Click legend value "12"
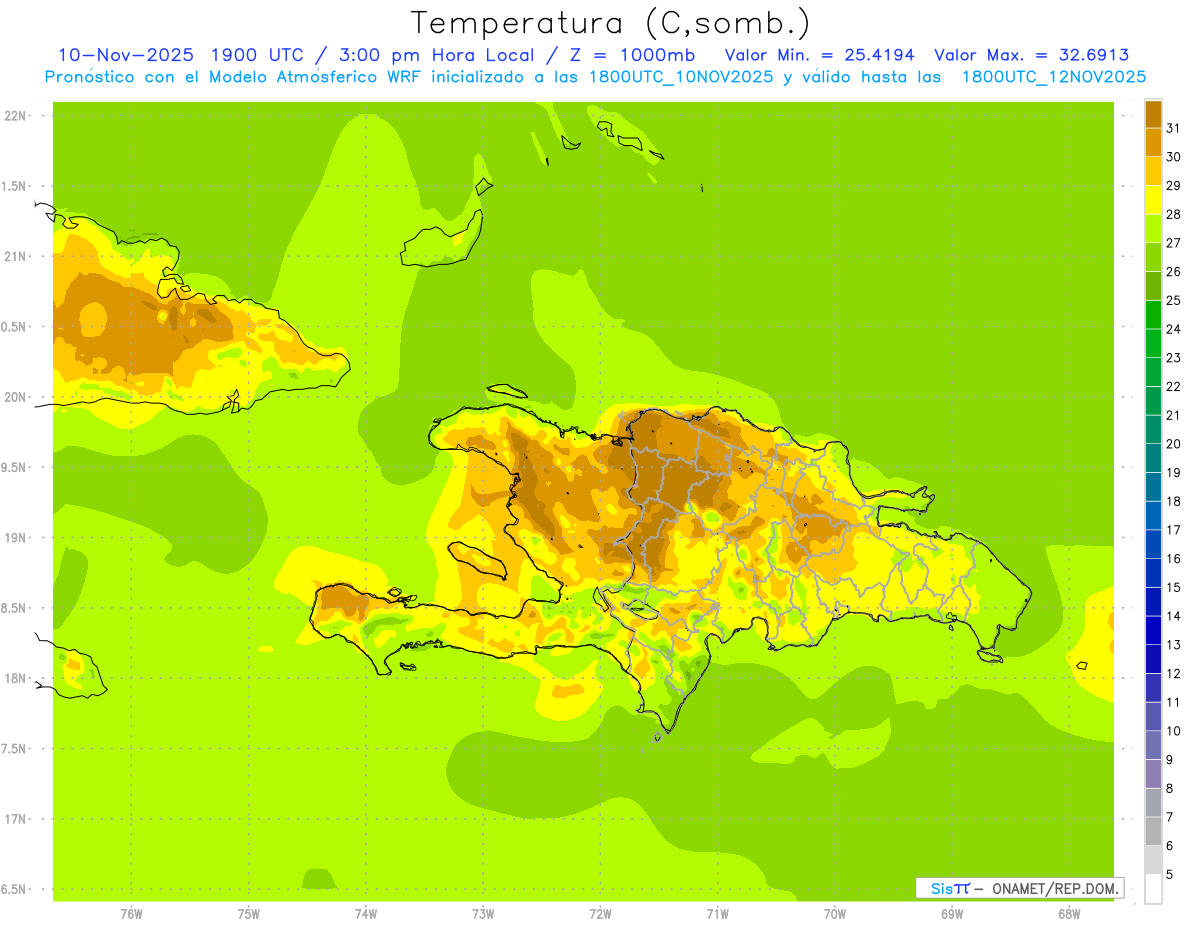Viewport: 1200px width, 927px height. pos(1174,674)
